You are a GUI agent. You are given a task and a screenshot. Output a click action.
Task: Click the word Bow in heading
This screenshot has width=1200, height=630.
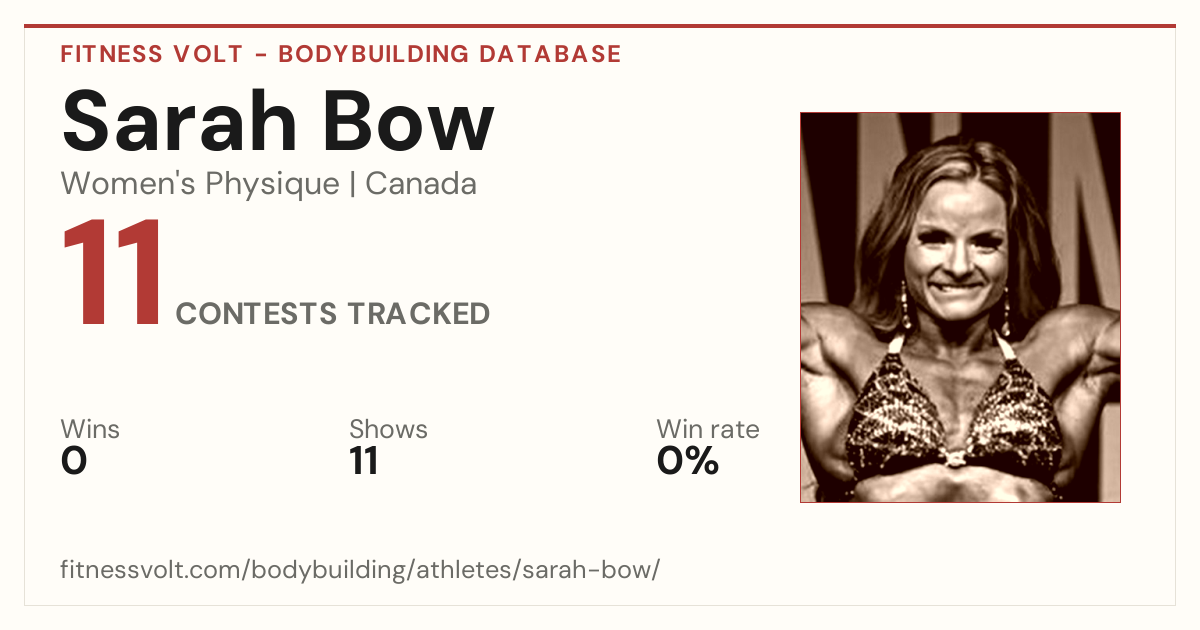(416, 120)
